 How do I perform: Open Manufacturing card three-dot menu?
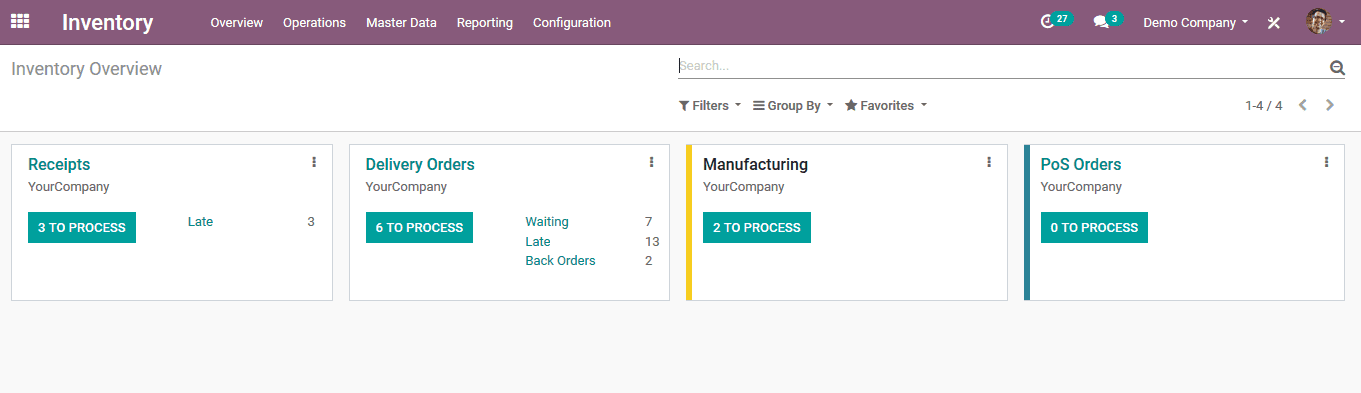(x=989, y=162)
